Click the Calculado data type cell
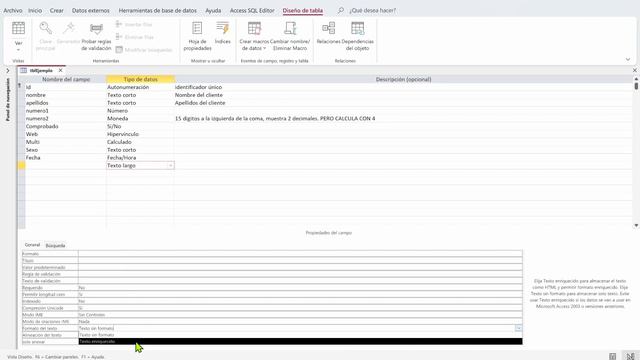Viewport: 640px width, 360px height. 140,142
